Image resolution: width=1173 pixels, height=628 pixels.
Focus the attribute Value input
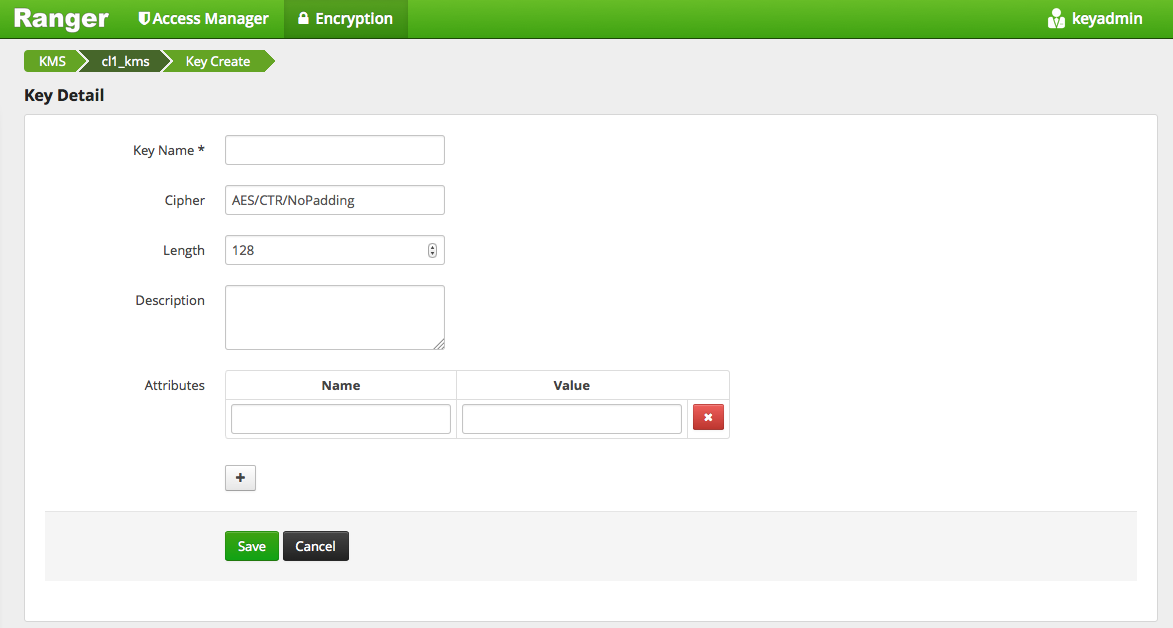tap(571, 419)
